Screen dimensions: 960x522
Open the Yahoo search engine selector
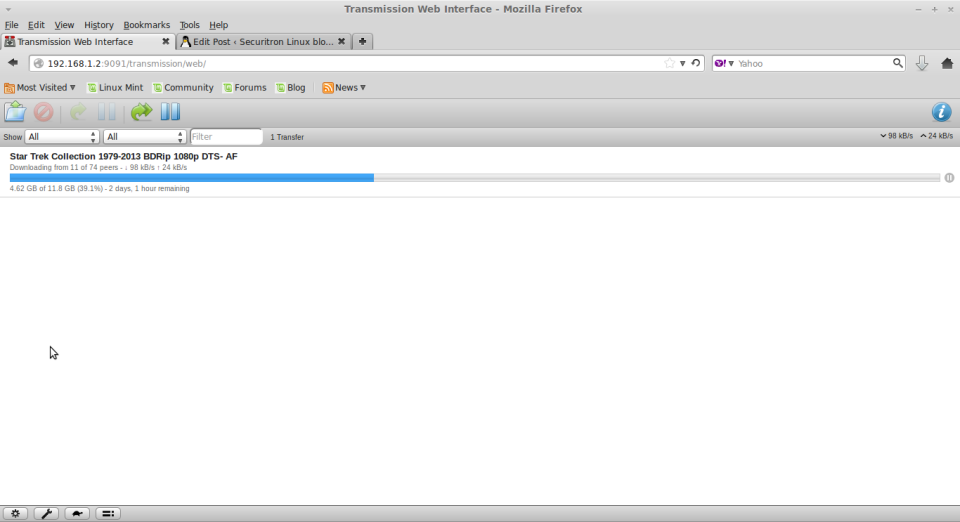pos(724,63)
